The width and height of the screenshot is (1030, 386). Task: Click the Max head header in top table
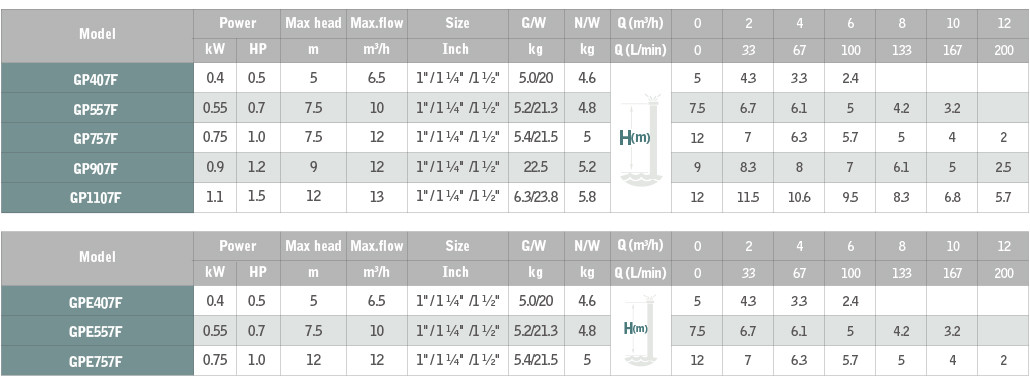(313, 24)
